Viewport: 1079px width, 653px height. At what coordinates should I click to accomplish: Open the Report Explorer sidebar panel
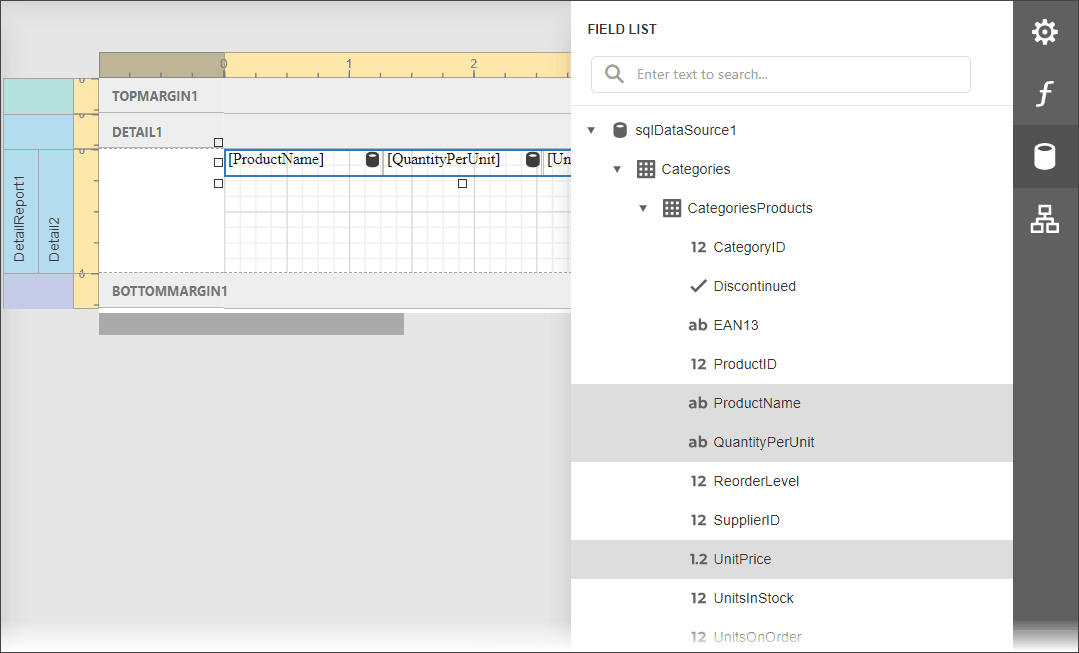(1045, 218)
